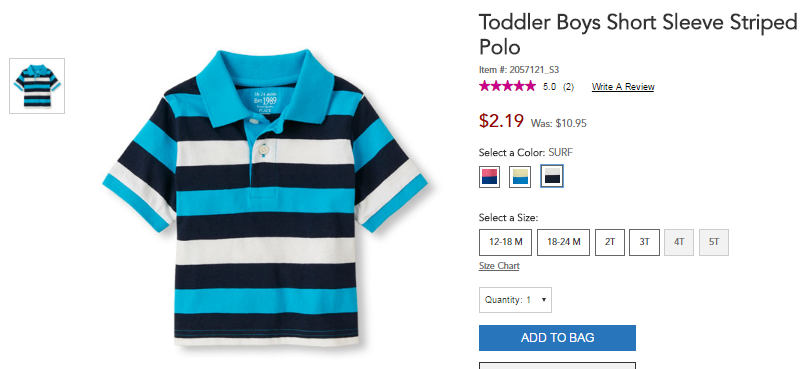
Task: Click the product title Toddler Boys Polo
Action: pos(638,34)
